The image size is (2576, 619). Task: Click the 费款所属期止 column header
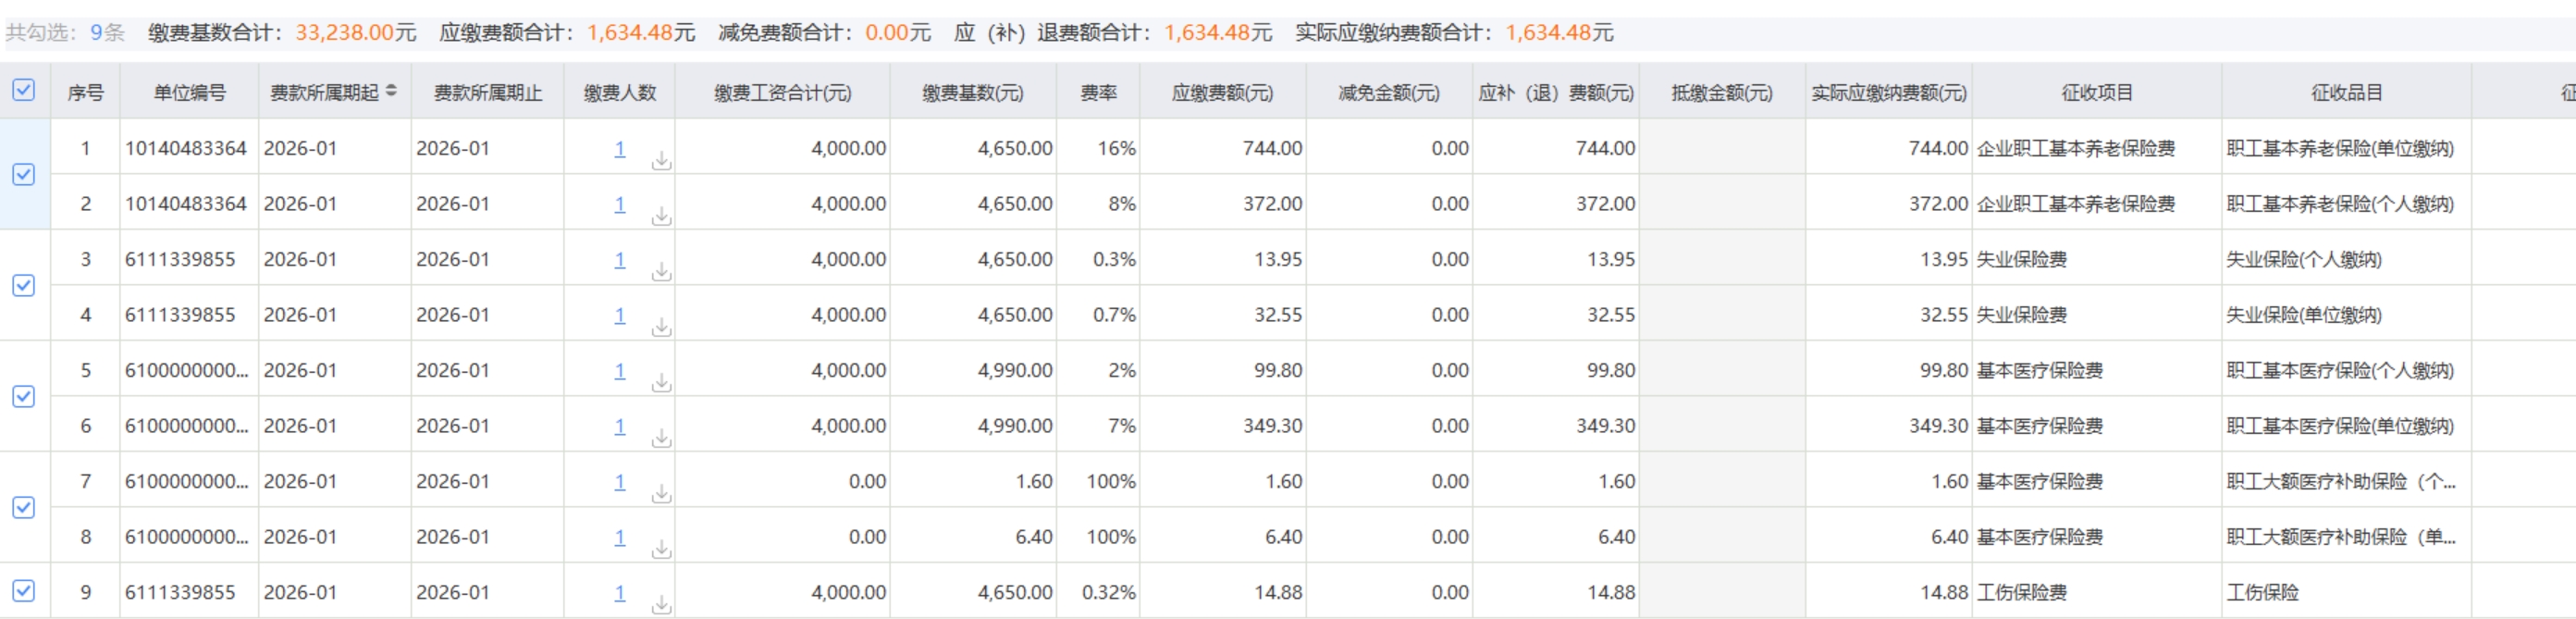coord(487,93)
